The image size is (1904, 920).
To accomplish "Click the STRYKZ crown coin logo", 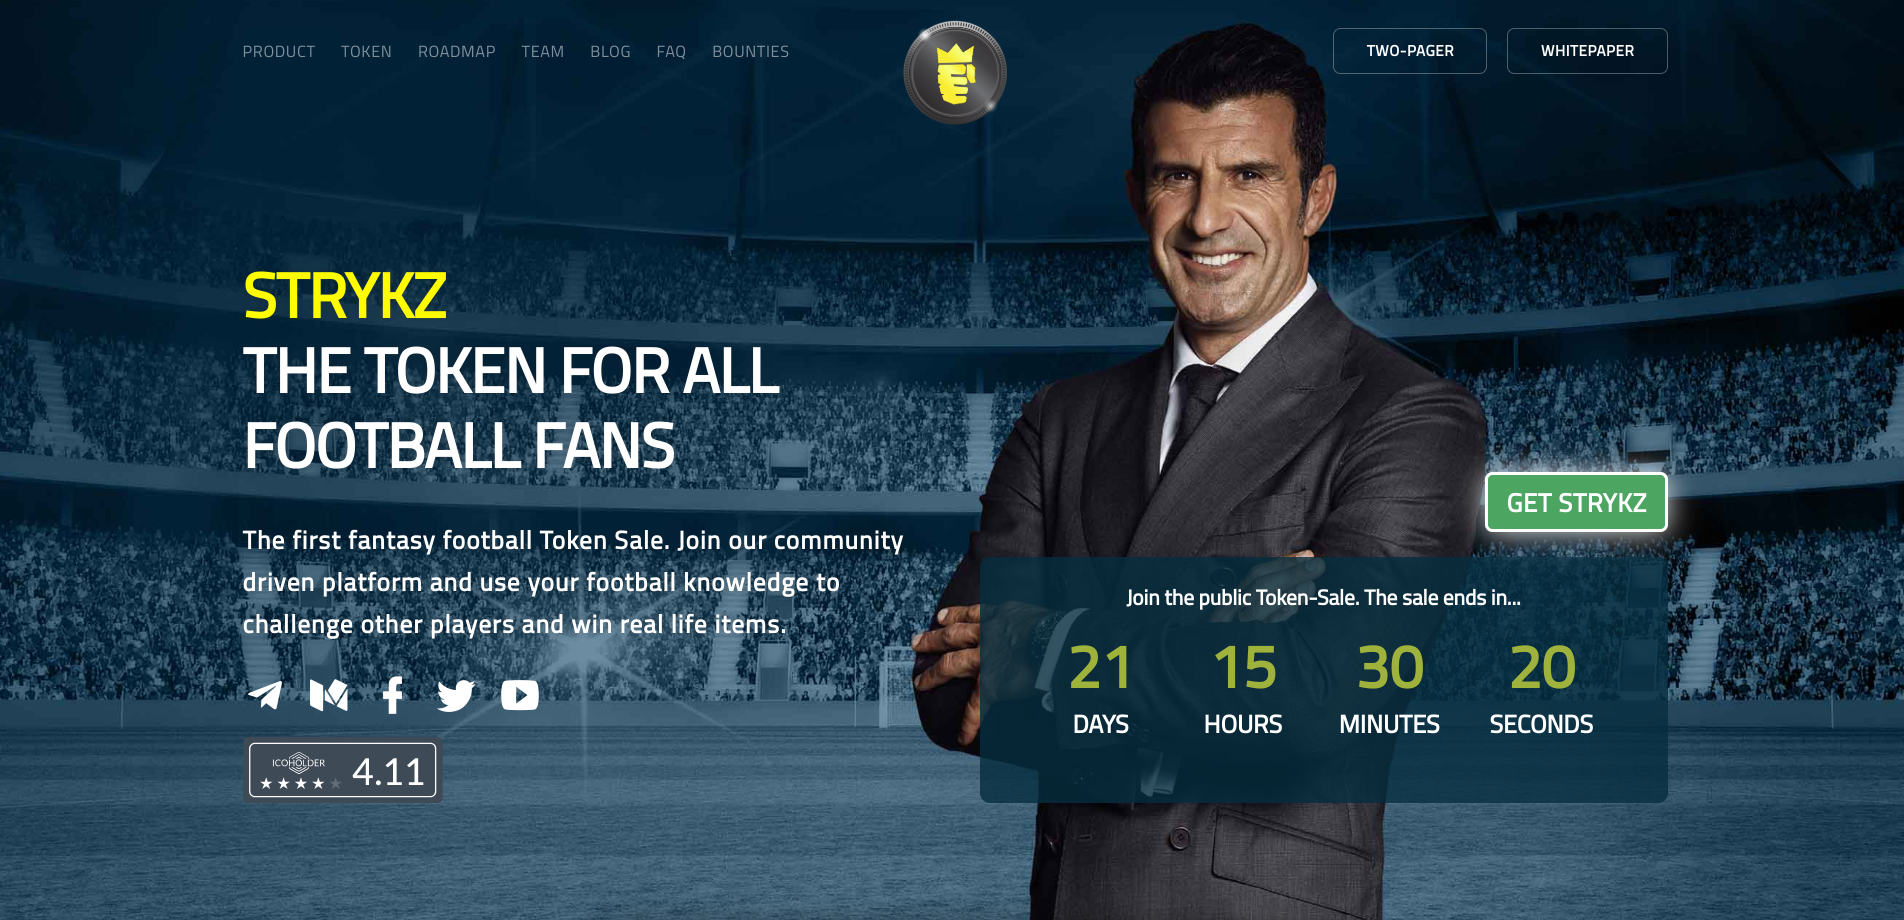I will pyautogui.click(x=955, y=73).
